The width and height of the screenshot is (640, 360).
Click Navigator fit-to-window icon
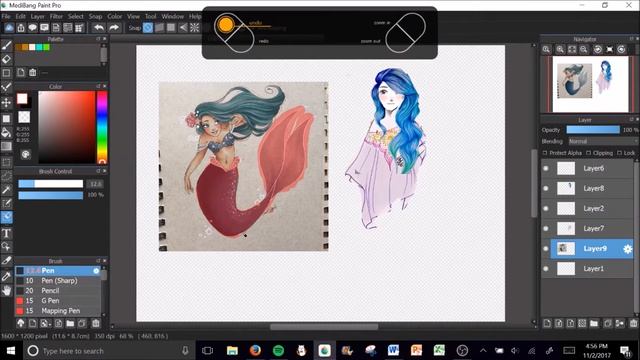[572, 49]
